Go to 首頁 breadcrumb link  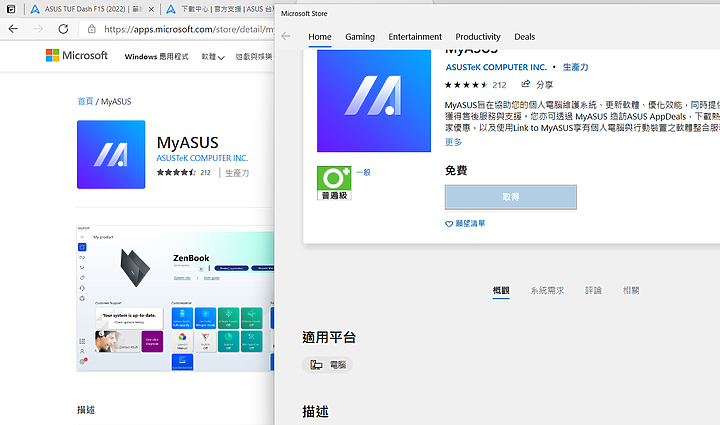point(85,101)
